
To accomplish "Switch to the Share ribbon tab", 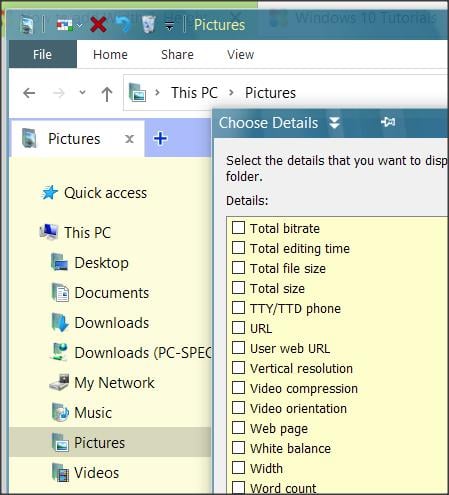I will click(x=177, y=54).
